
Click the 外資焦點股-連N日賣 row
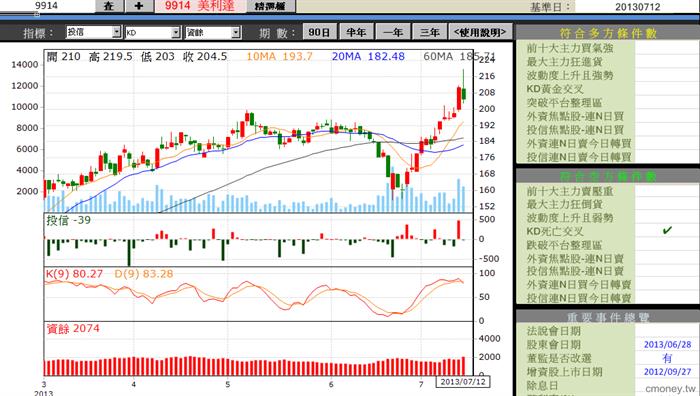608,258
